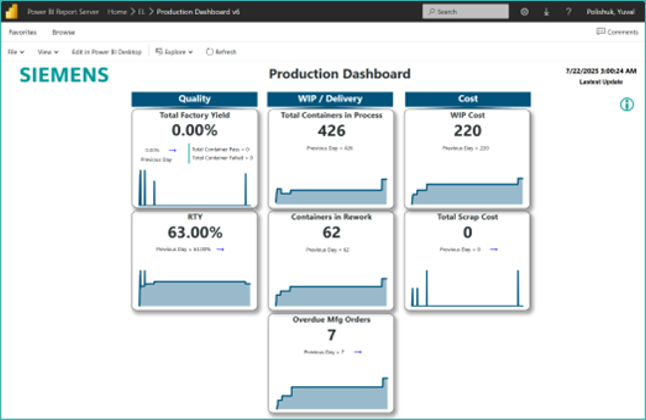Select the Total Factory Yield card
The width and height of the screenshot is (646, 420).
coord(195,157)
